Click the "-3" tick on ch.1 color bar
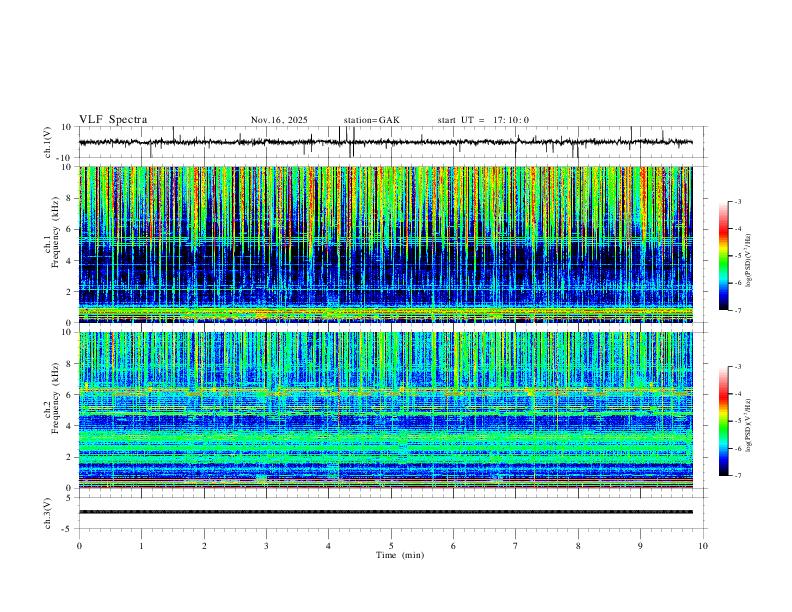The height and width of the screenshot is (612, 792). point(738,201)
